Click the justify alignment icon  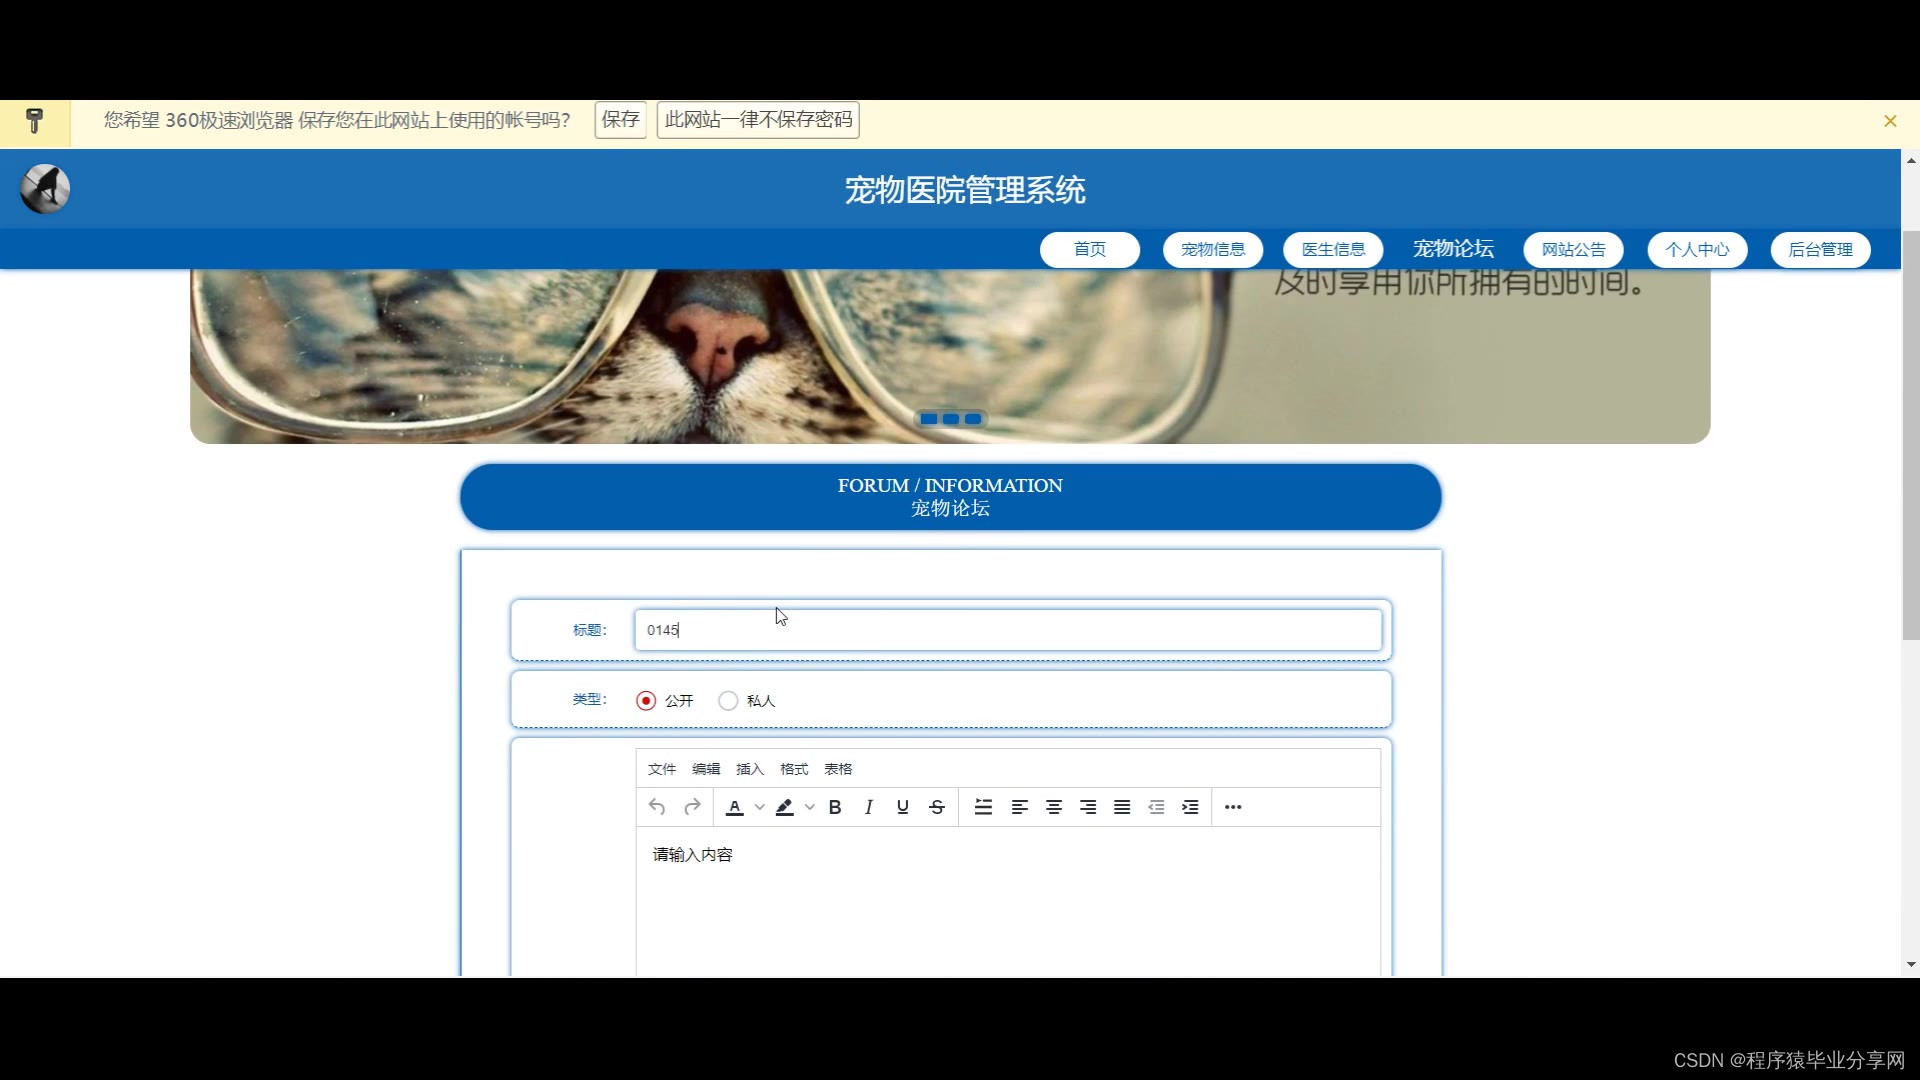(1122, 807)
